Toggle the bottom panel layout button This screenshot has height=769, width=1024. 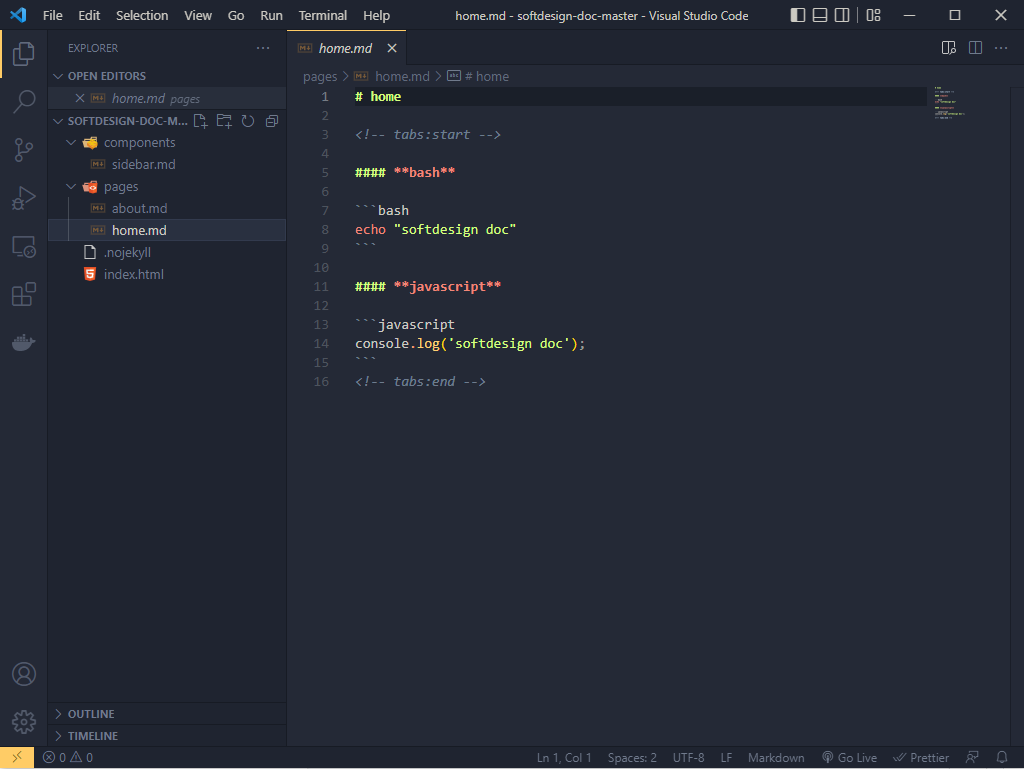click(820, 15)
